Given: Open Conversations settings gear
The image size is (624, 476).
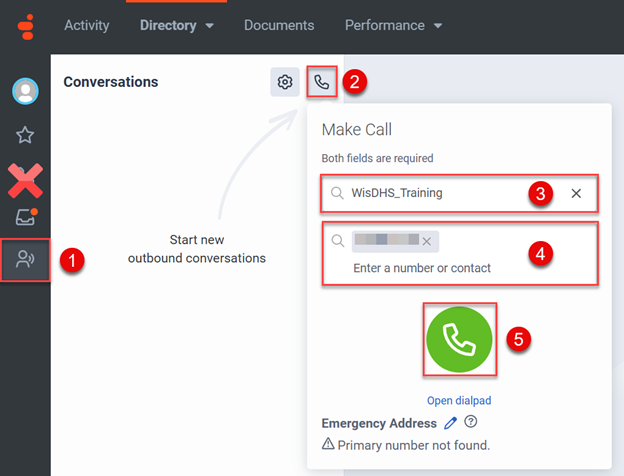Looking at the screenshot, I should (x=285, y=82).
